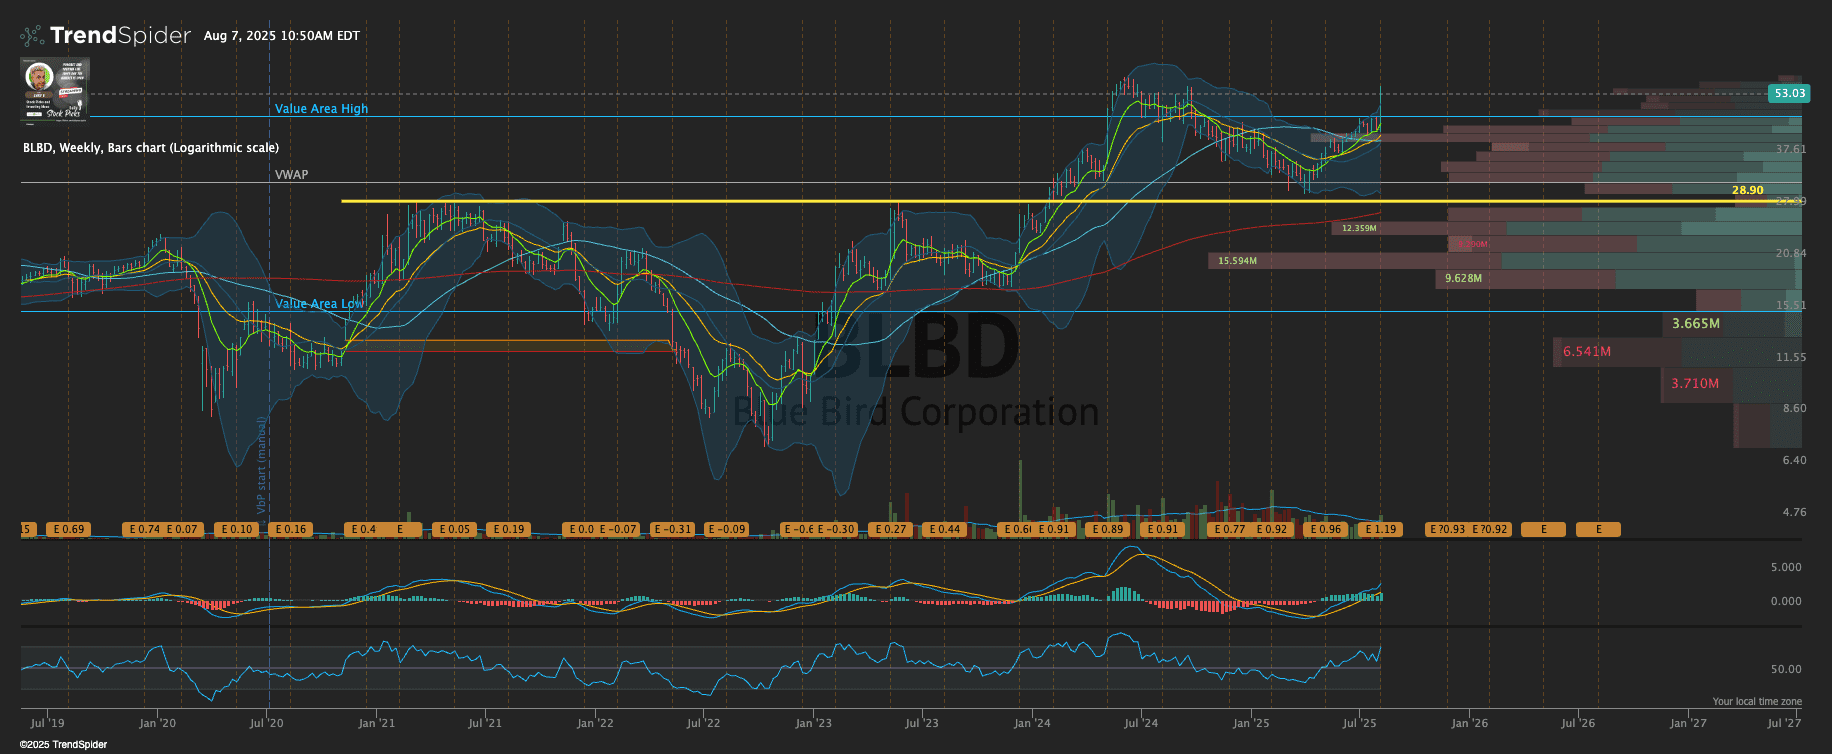Click the 8.60 price axis value

tap(1795, 409)
